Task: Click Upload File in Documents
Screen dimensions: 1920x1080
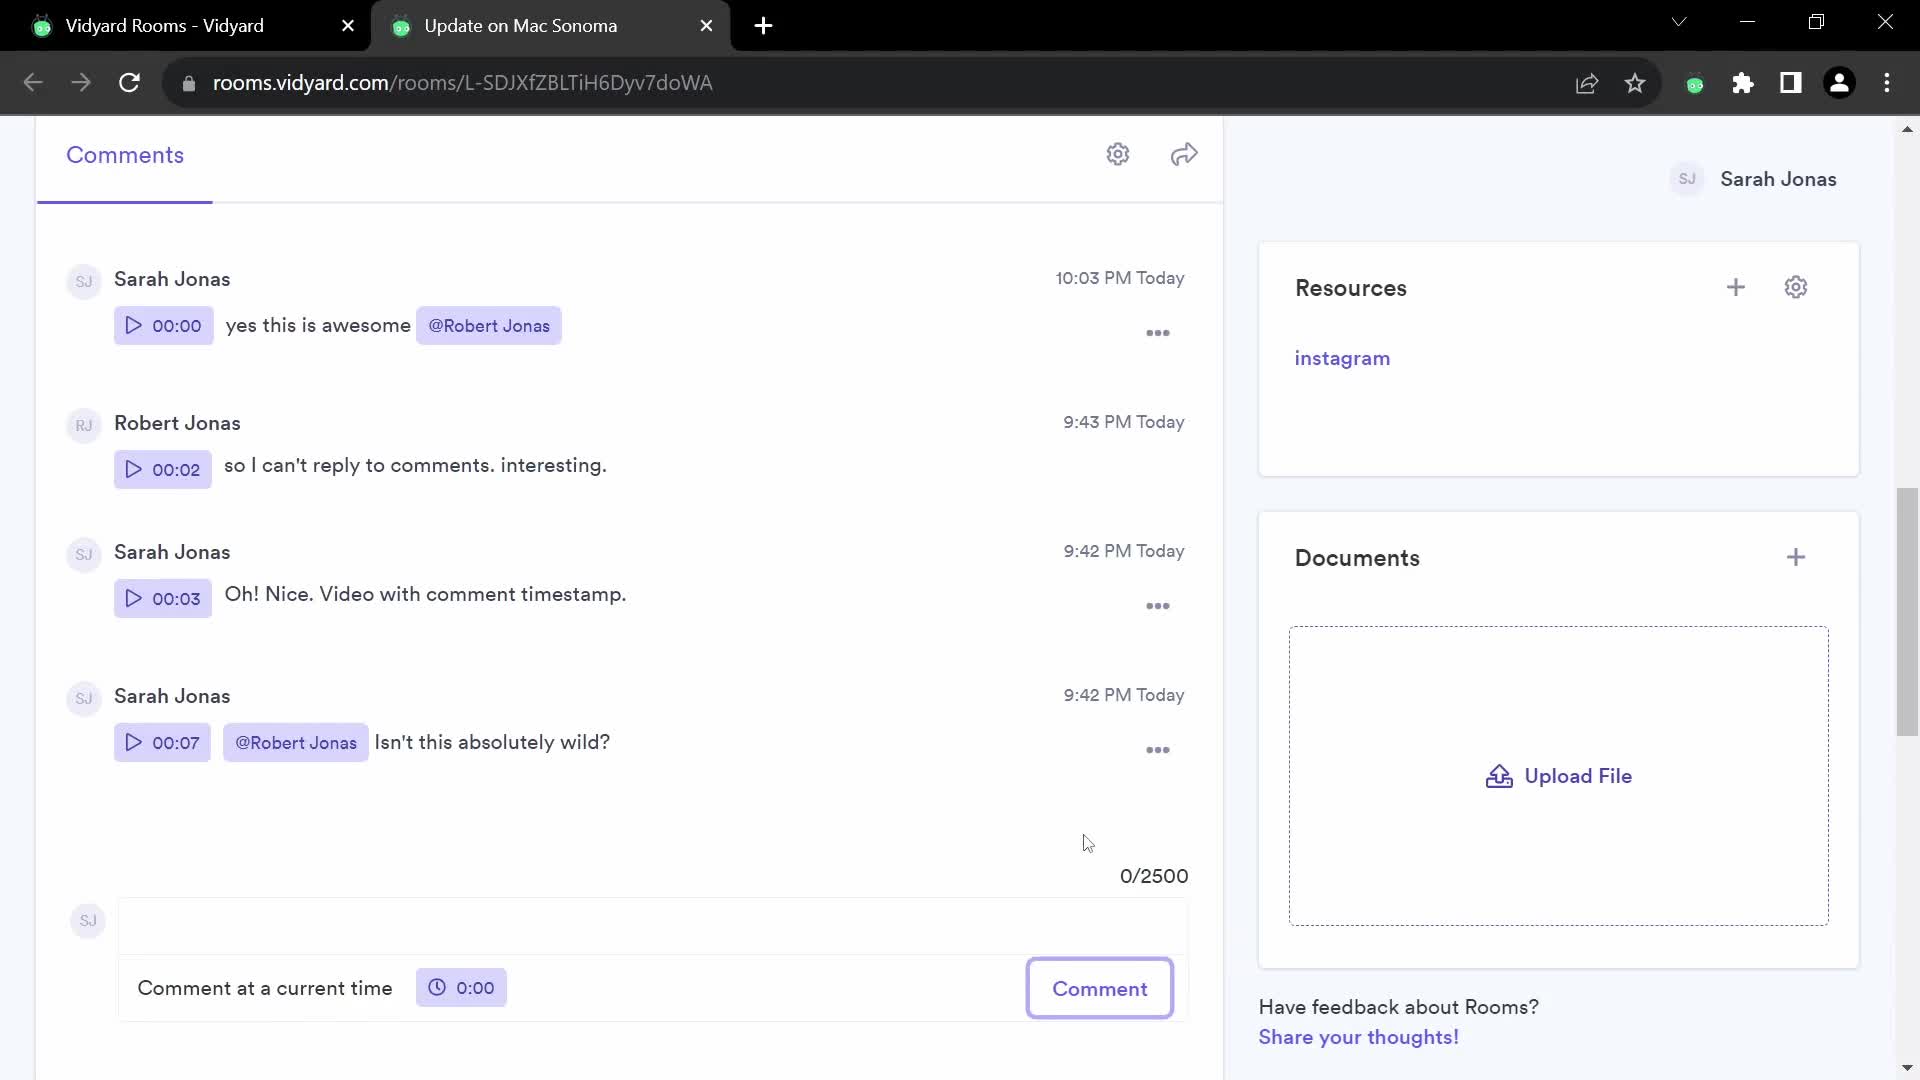Action: pos(1559,776)
